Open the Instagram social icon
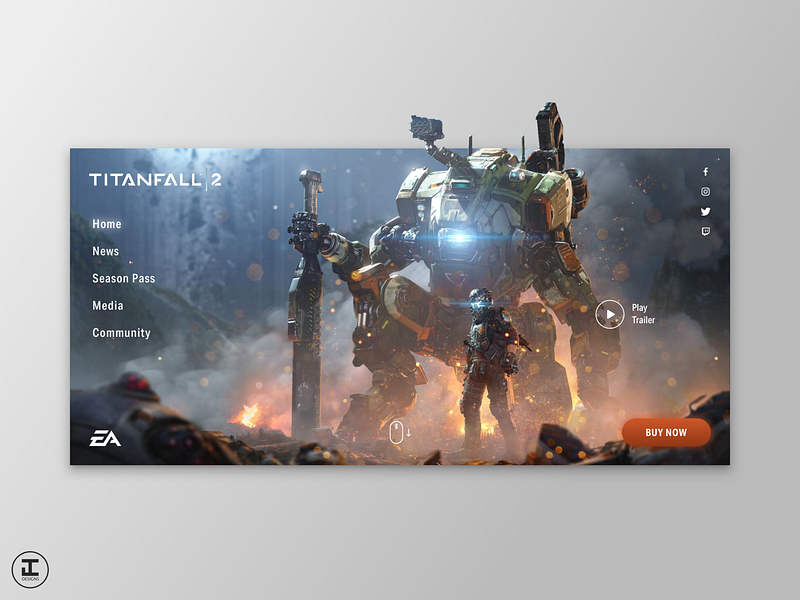 point(706,192)
